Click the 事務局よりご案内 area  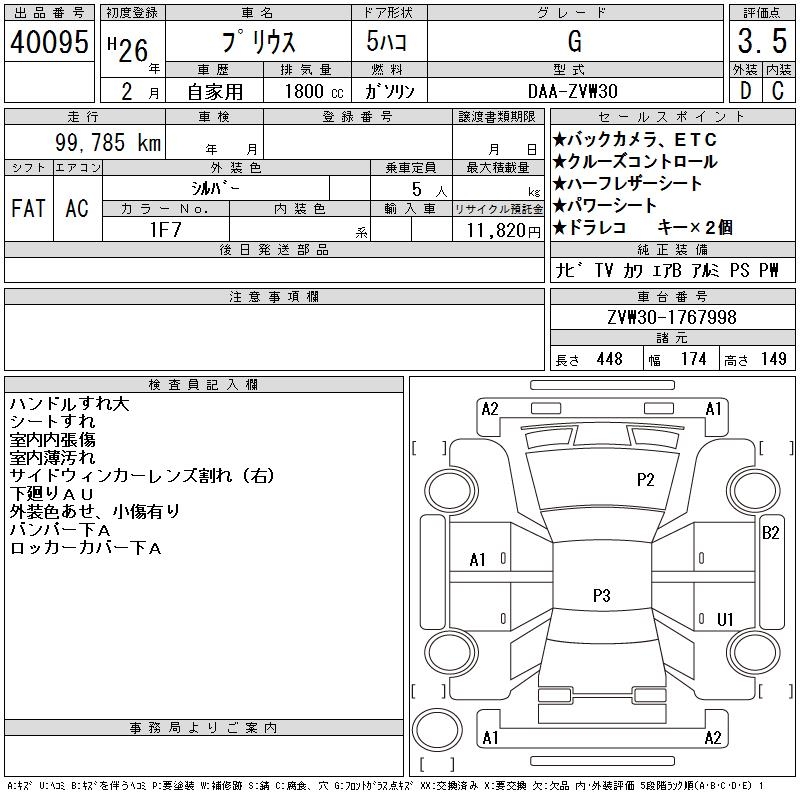tap(204, 756)
